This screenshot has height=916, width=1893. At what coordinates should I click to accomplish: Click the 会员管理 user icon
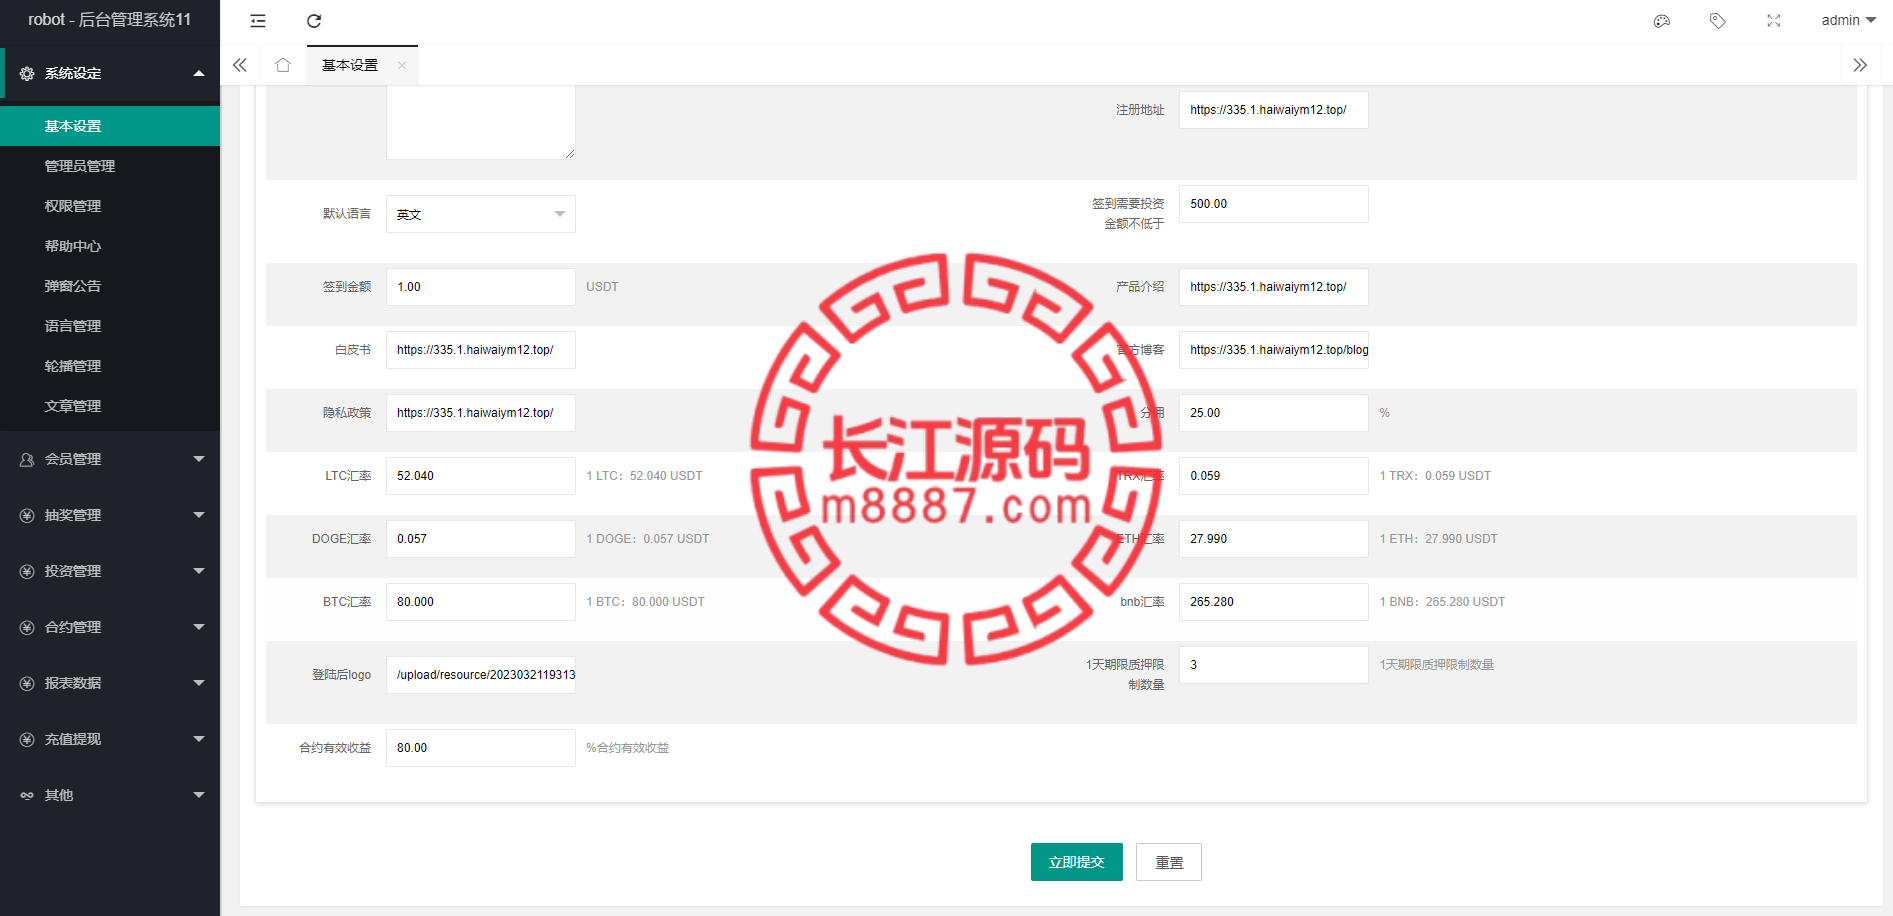[x=27, y=459]
